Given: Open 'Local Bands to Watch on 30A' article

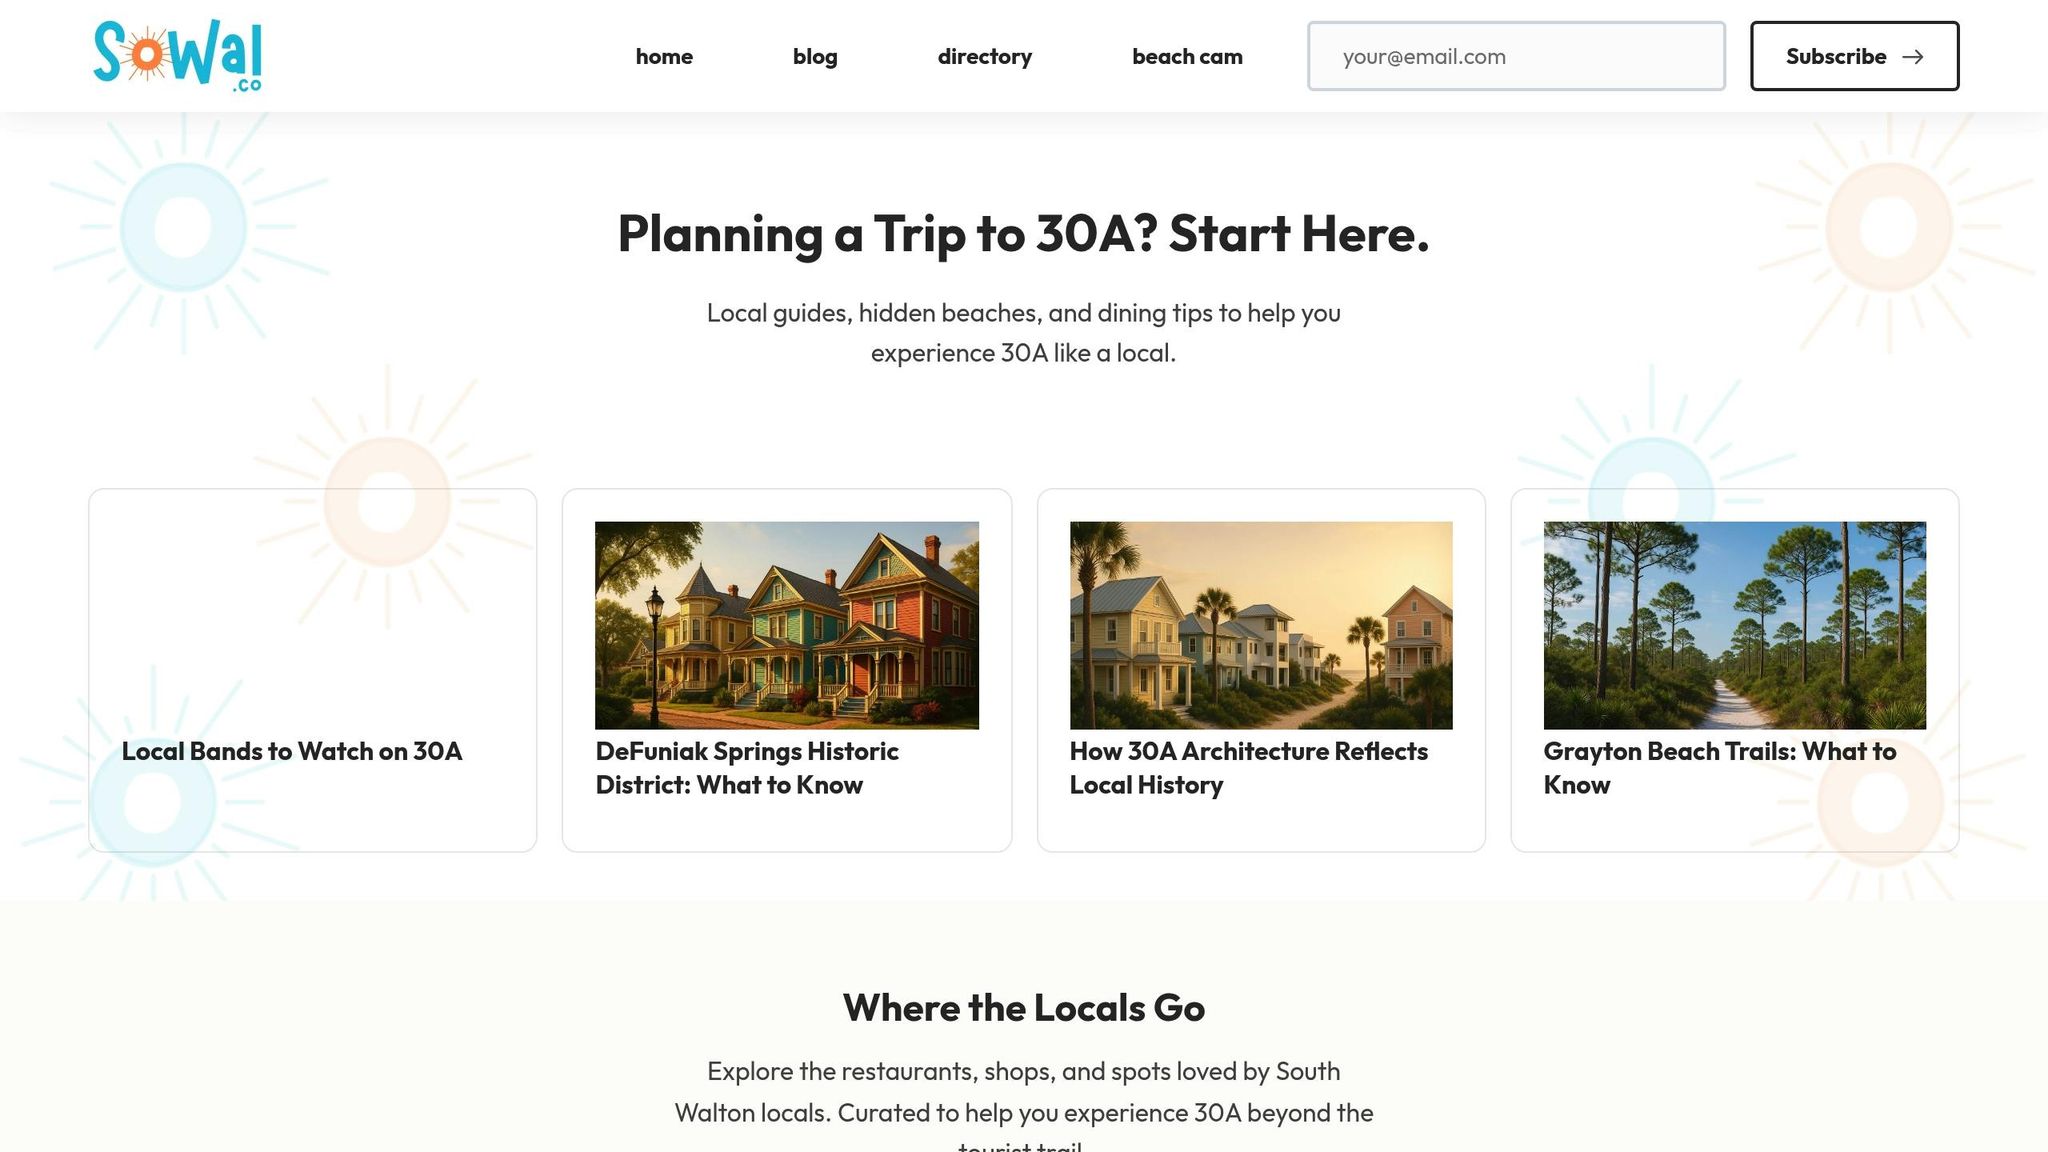Looking at the screenshot, I should tap(292, 751).
